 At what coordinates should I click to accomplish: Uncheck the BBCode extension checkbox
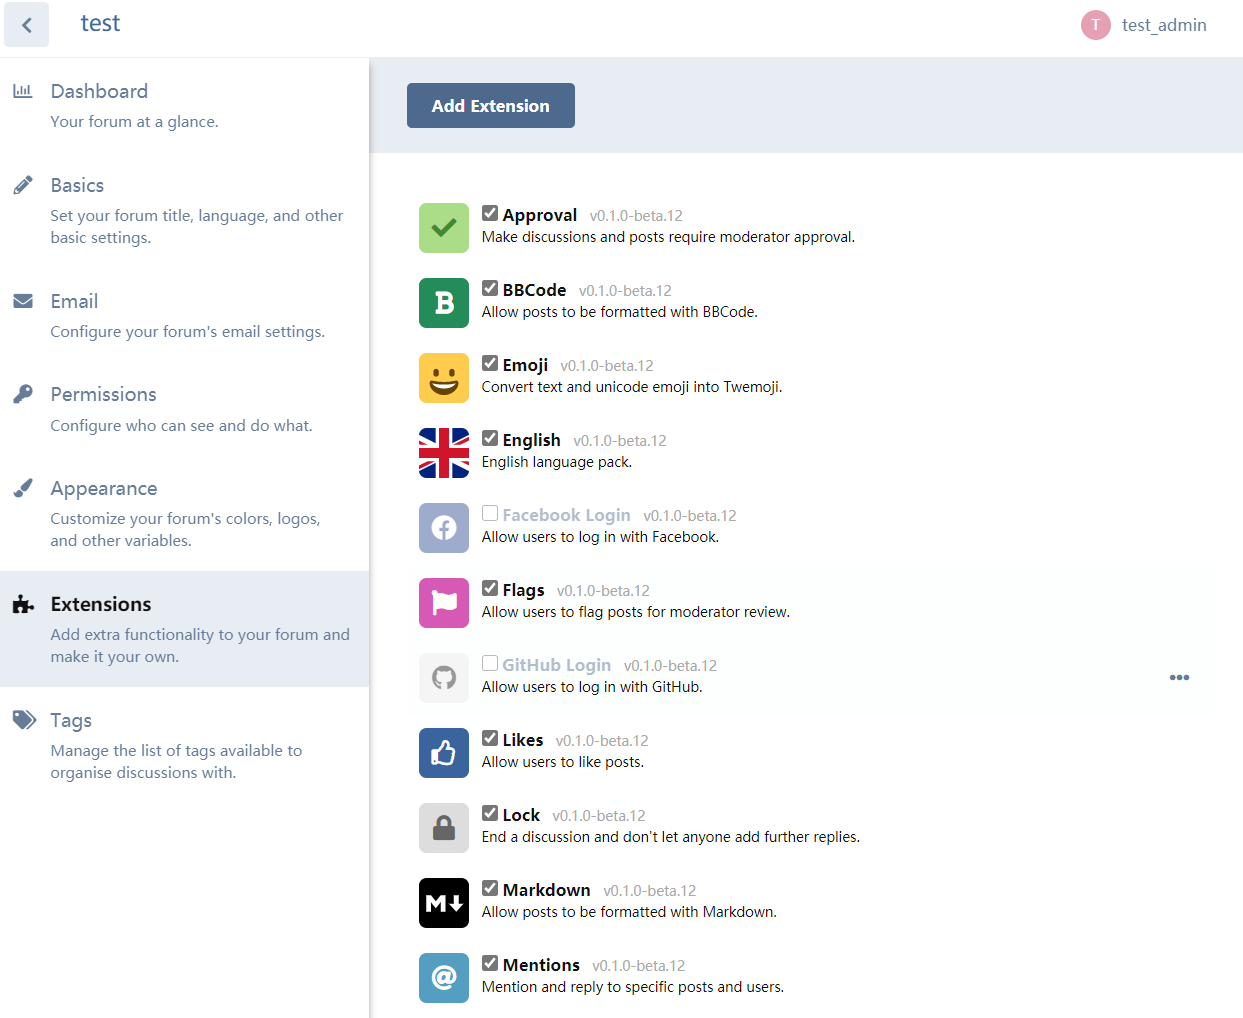pyautogui.click(x=490, y=288)
